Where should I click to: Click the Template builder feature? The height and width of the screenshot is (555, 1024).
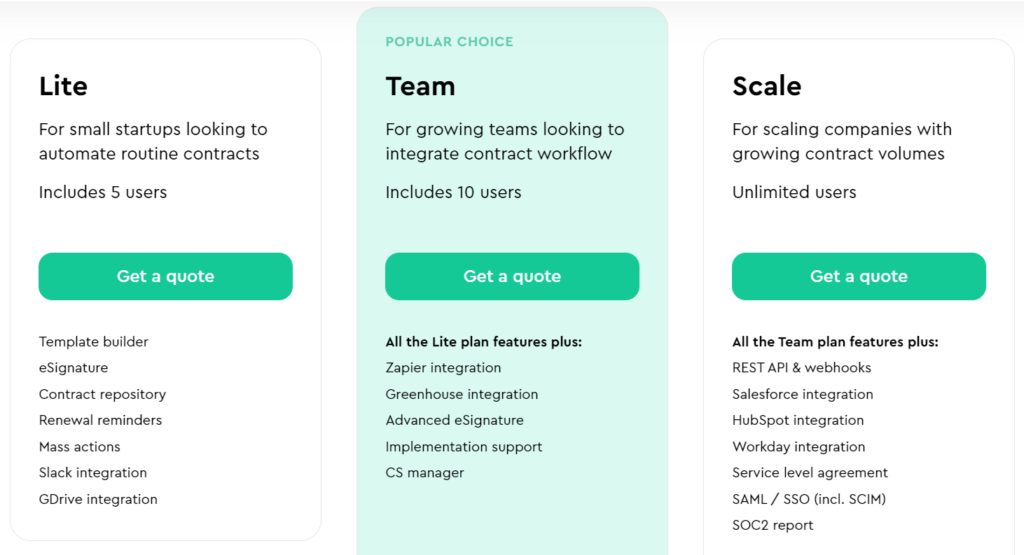coord(93,341)
